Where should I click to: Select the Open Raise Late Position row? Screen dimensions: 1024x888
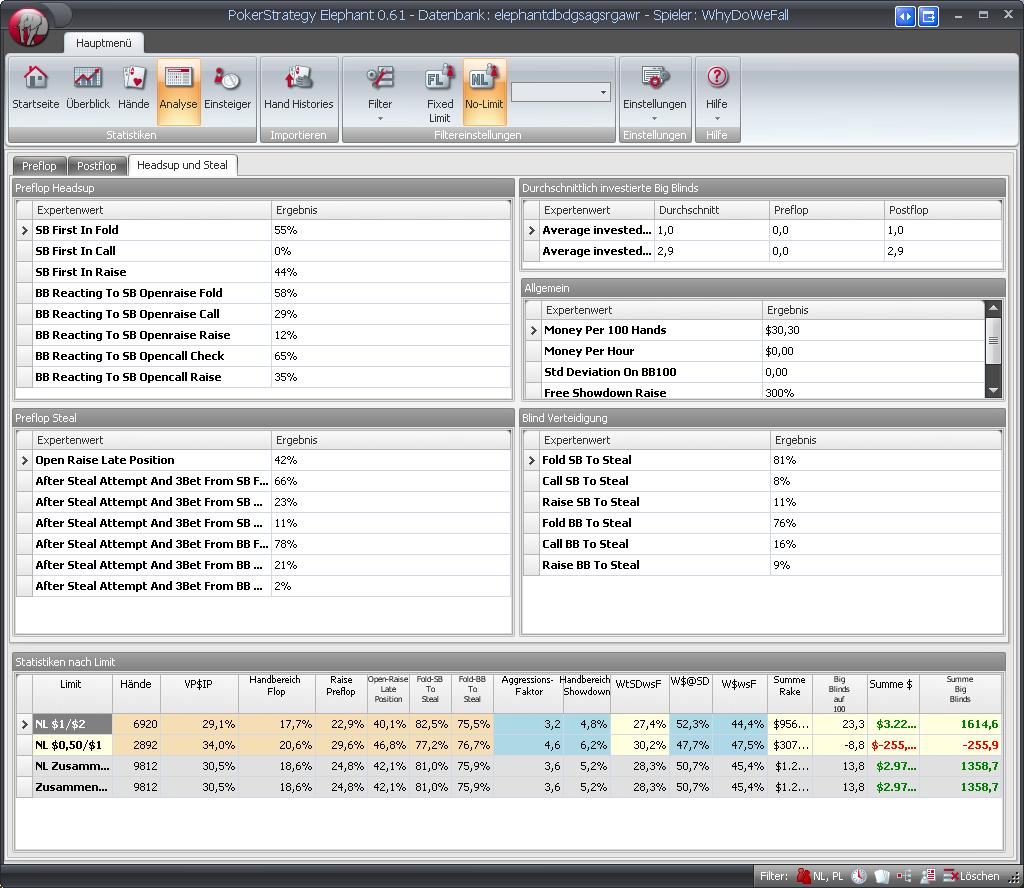[x=263, y=460]
